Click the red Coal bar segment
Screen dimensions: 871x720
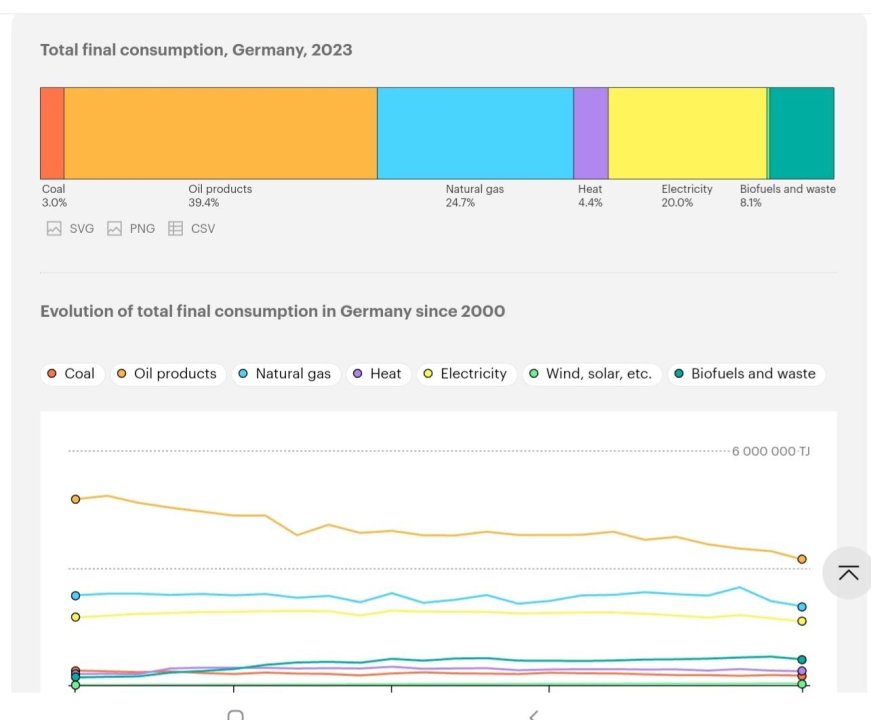(52, 133)
